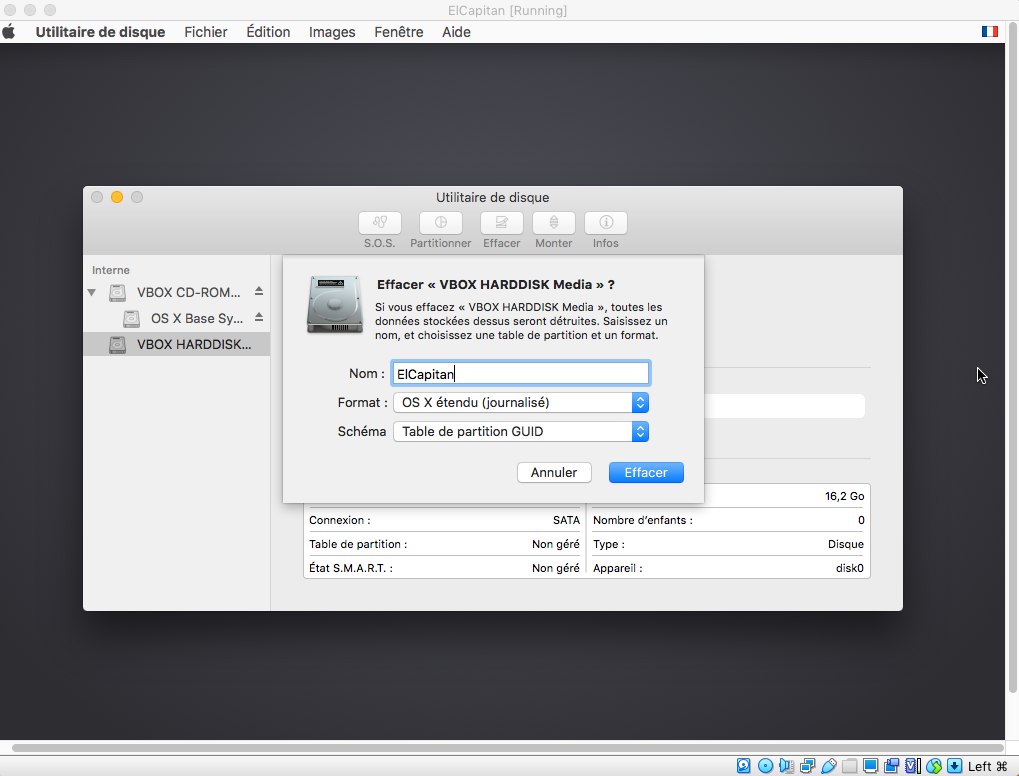Click the Nom text field containing ElCapitan
This screenshot has height=776, width=1019.
pos(521,374)
